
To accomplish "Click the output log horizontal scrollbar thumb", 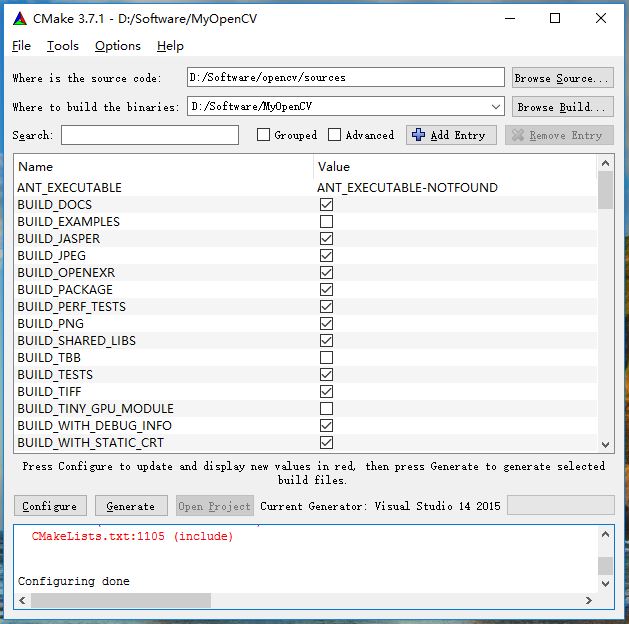I will click(121, 600).
